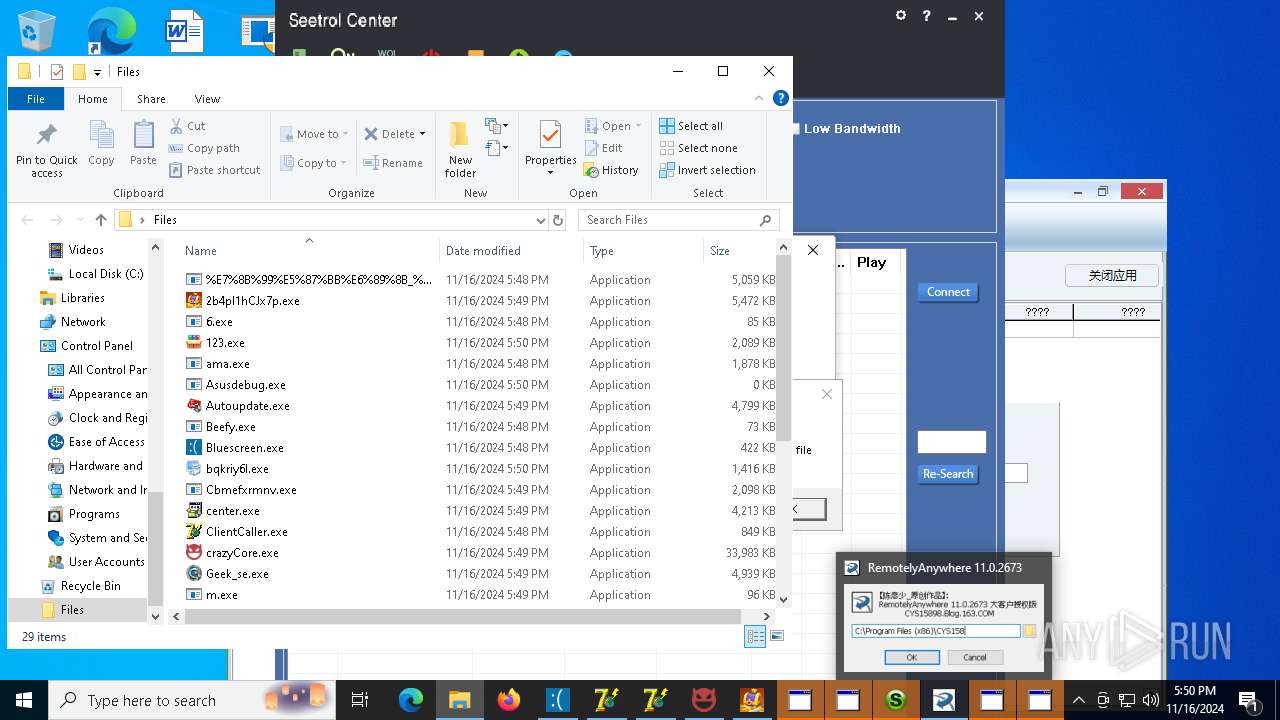
Task: Open Firefox from the taskbar
Action: tap(509, 700)
